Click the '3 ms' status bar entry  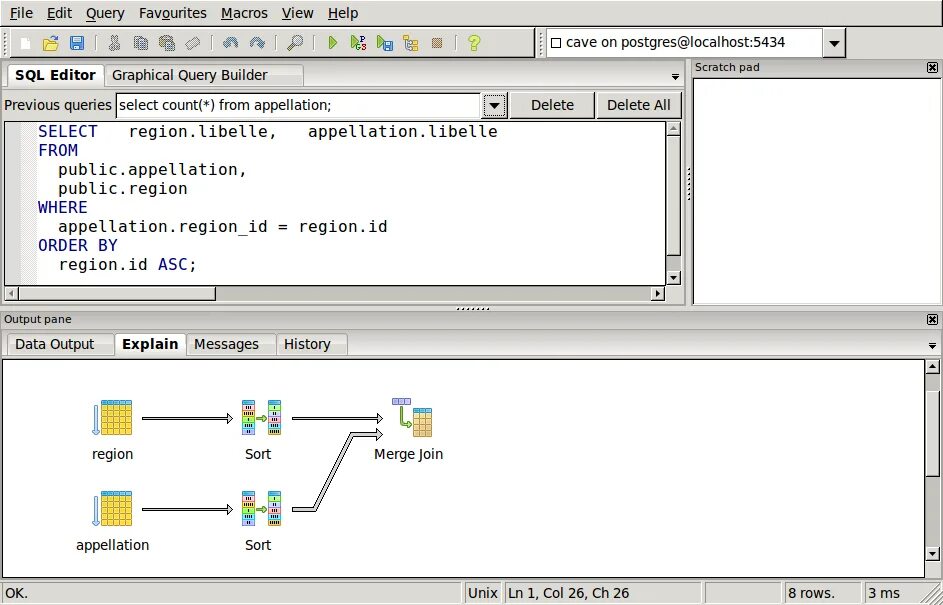[884, 593]
